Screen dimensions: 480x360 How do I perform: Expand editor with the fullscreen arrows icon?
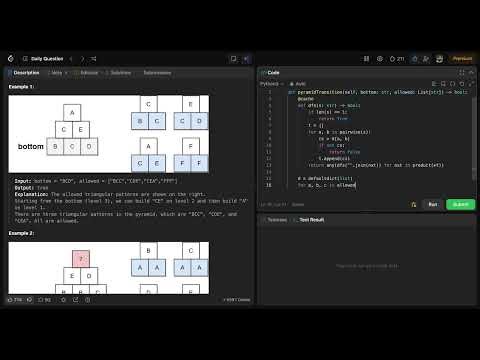pos(471,84)
